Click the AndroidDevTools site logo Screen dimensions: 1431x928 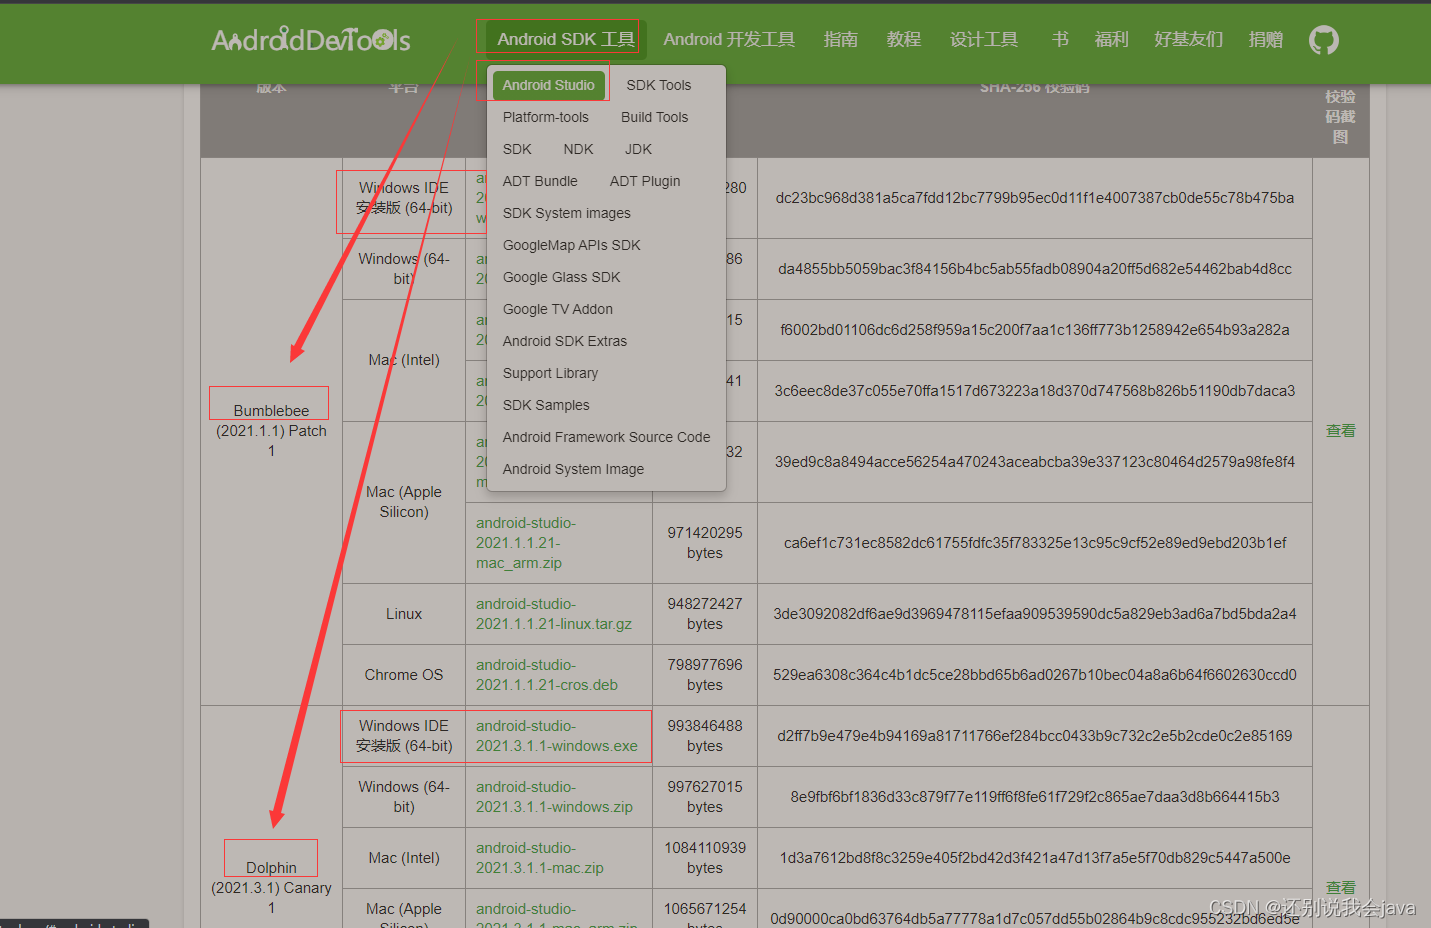click(311, 40)
